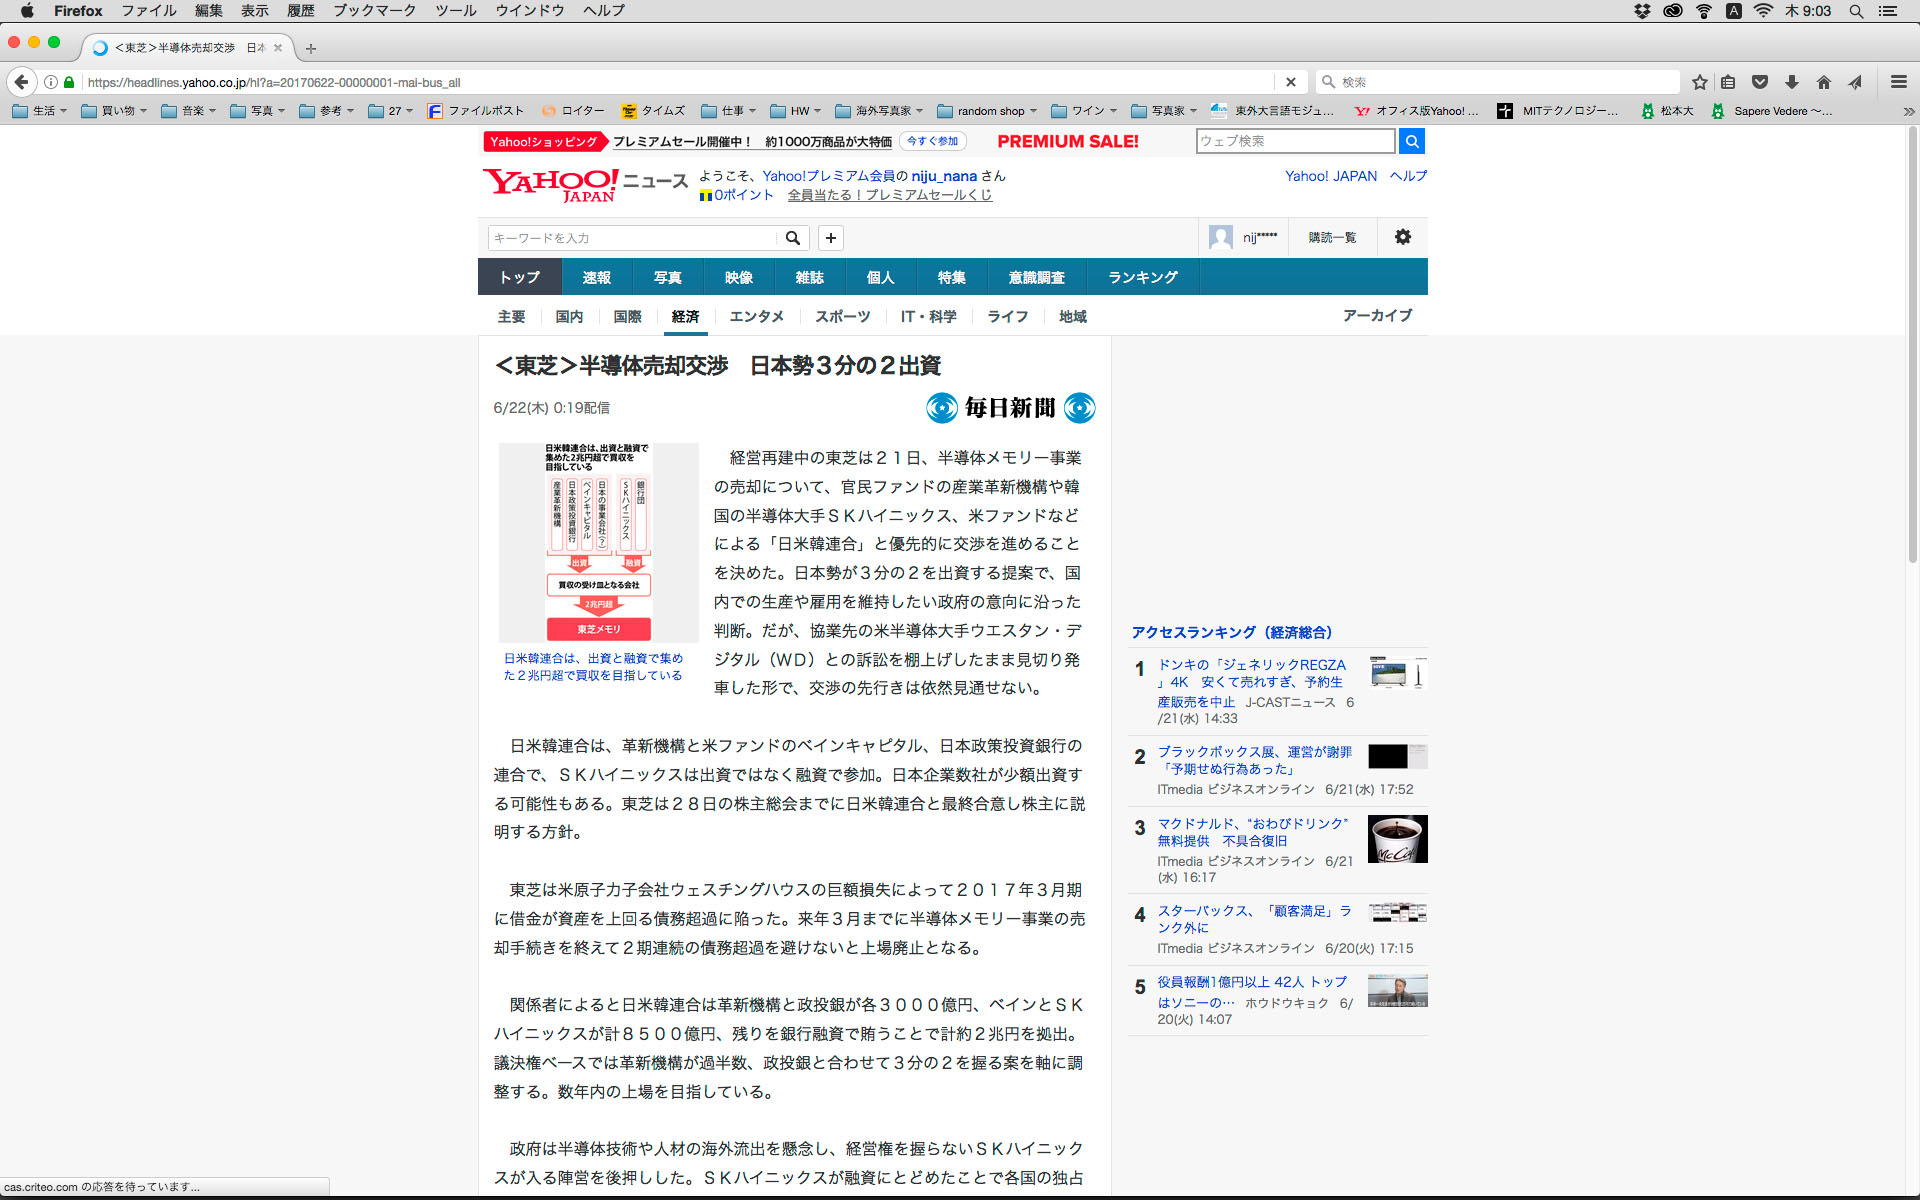Bookmark this page with star icon
The height and width of the screenshot is (1200, 1920).
pos(1699,82)
